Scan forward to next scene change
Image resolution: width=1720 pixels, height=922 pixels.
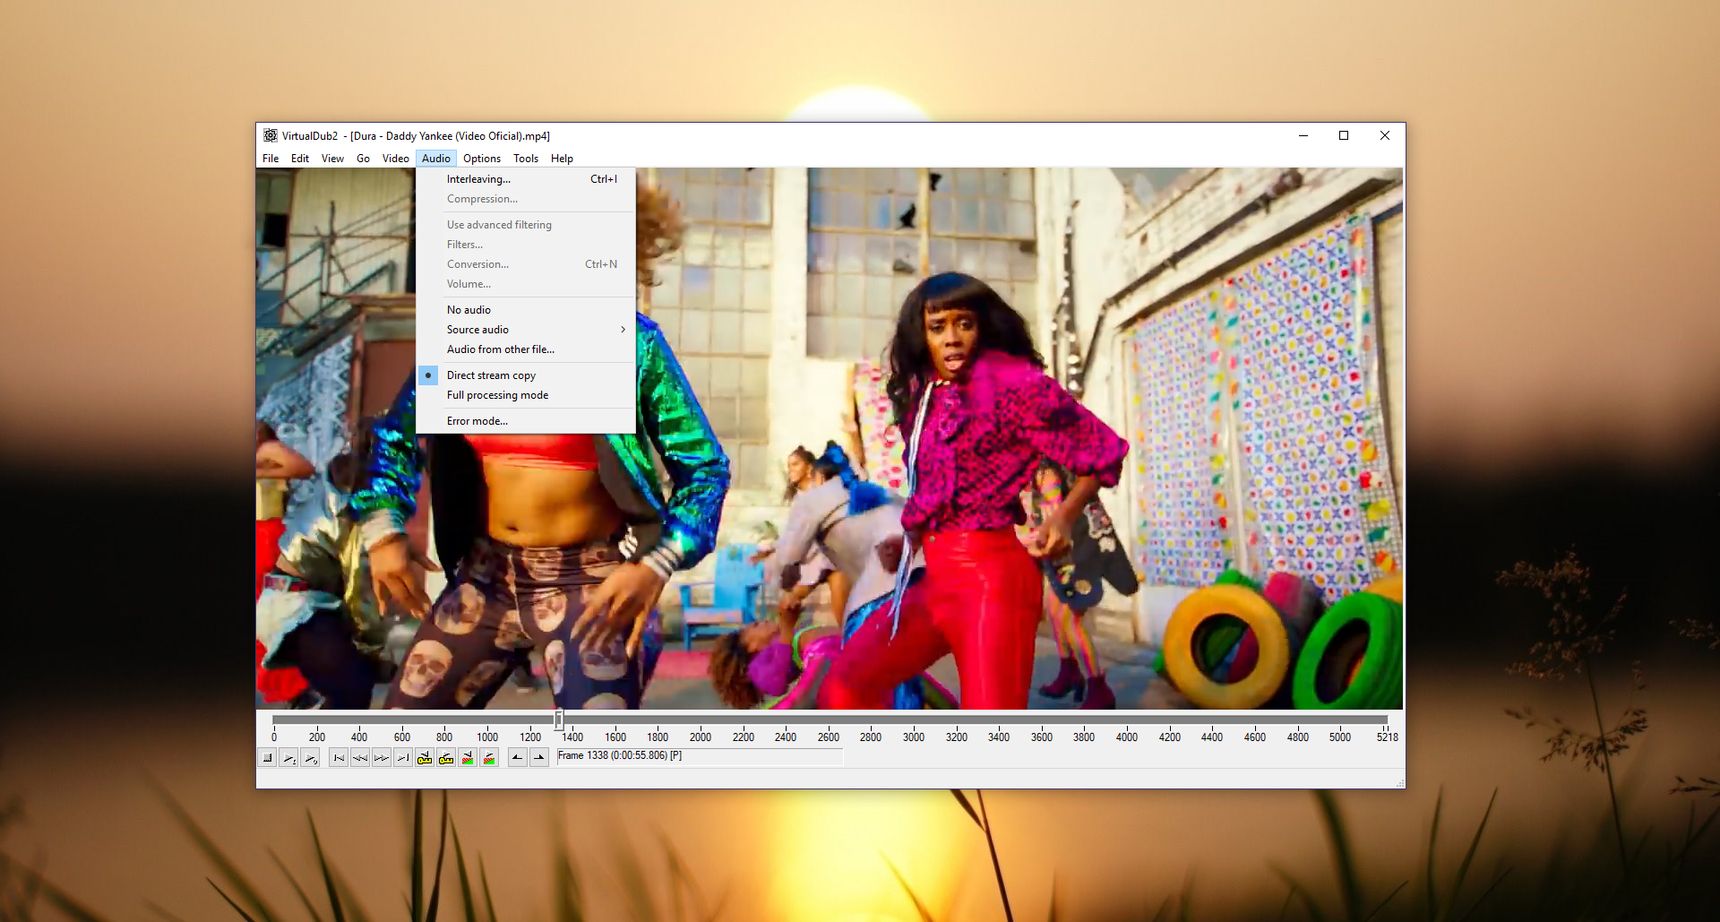point(489,758)
